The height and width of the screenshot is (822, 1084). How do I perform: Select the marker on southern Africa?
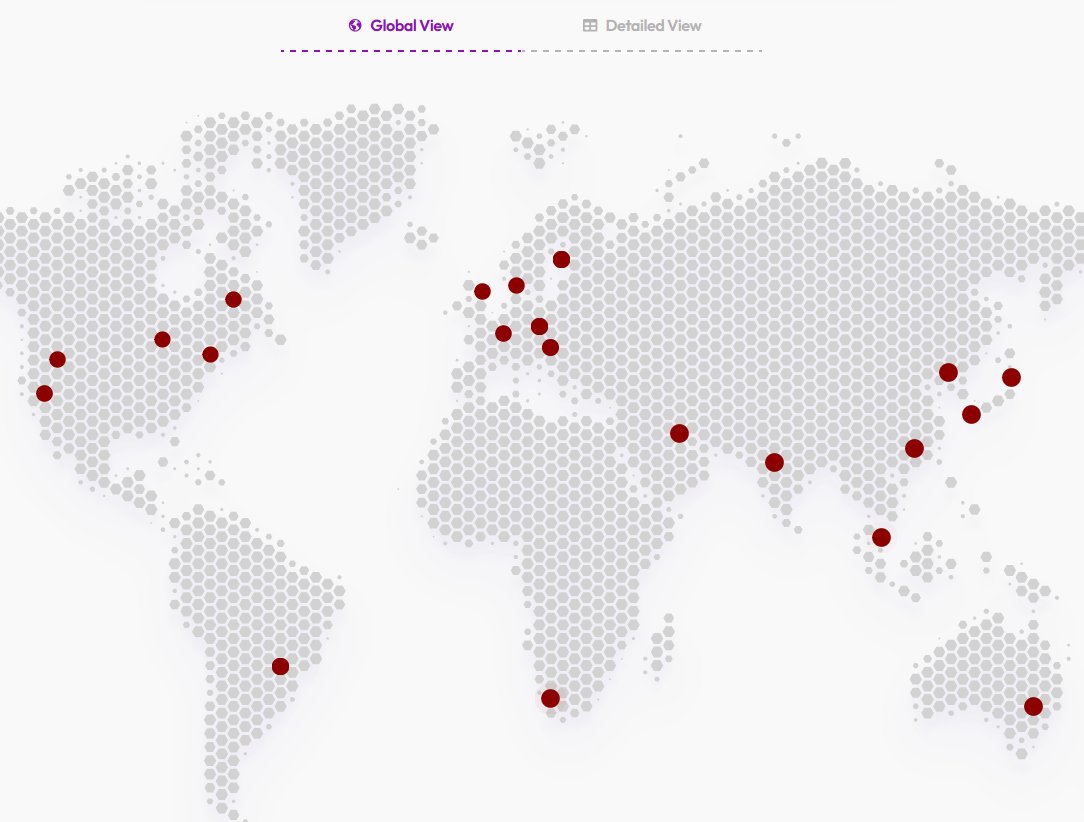click(550, 697)
